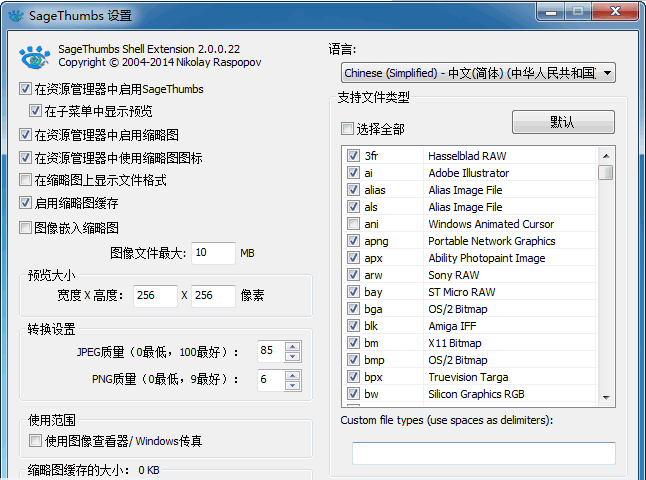646x480 pixels.
Task: Uncheck the arw Sony RAW file type
Action: (x=353, y=274)
